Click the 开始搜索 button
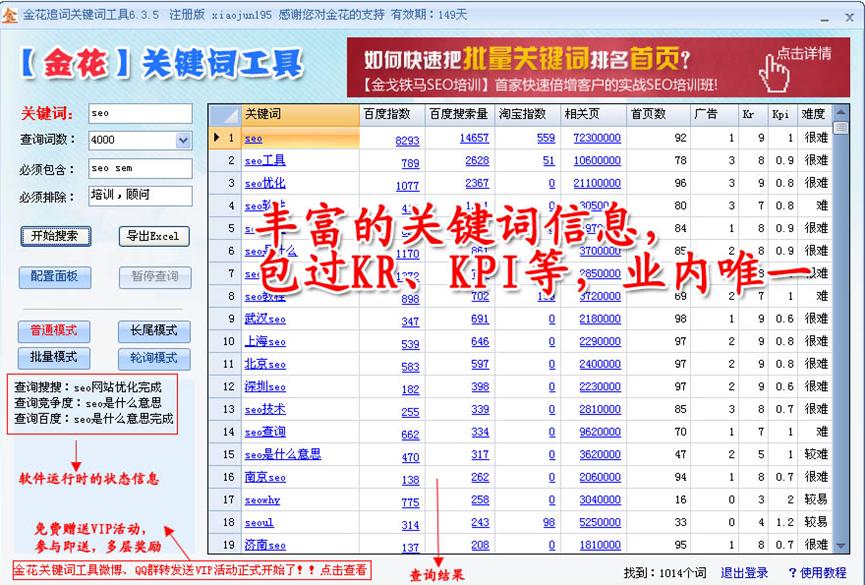 (x=56, y=236)
